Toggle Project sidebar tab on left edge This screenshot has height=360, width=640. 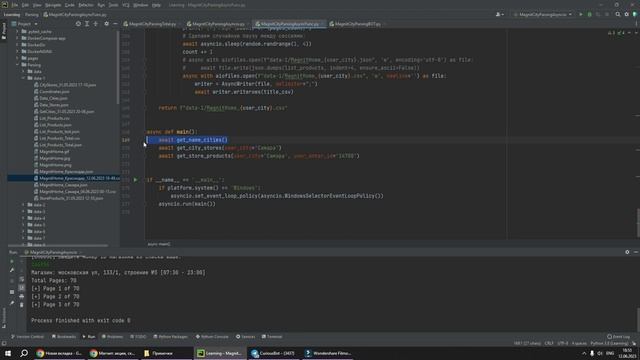click(4, 31)
